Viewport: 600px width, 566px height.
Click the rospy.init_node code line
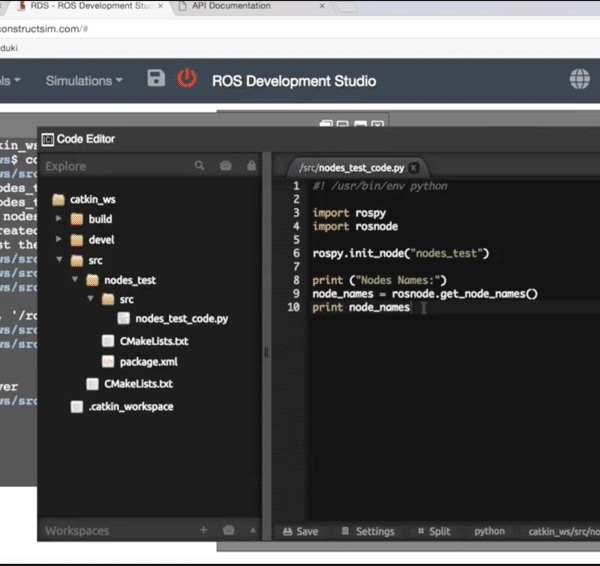pyautogui.click(x=401, y=253)
